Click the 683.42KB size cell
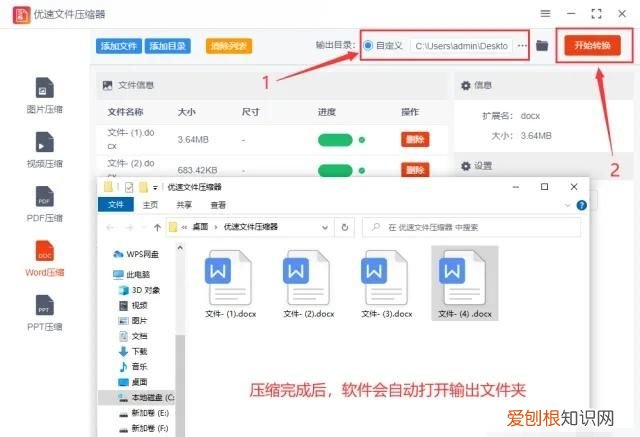The height and width of the screenshot is (437, 640). 197,170
